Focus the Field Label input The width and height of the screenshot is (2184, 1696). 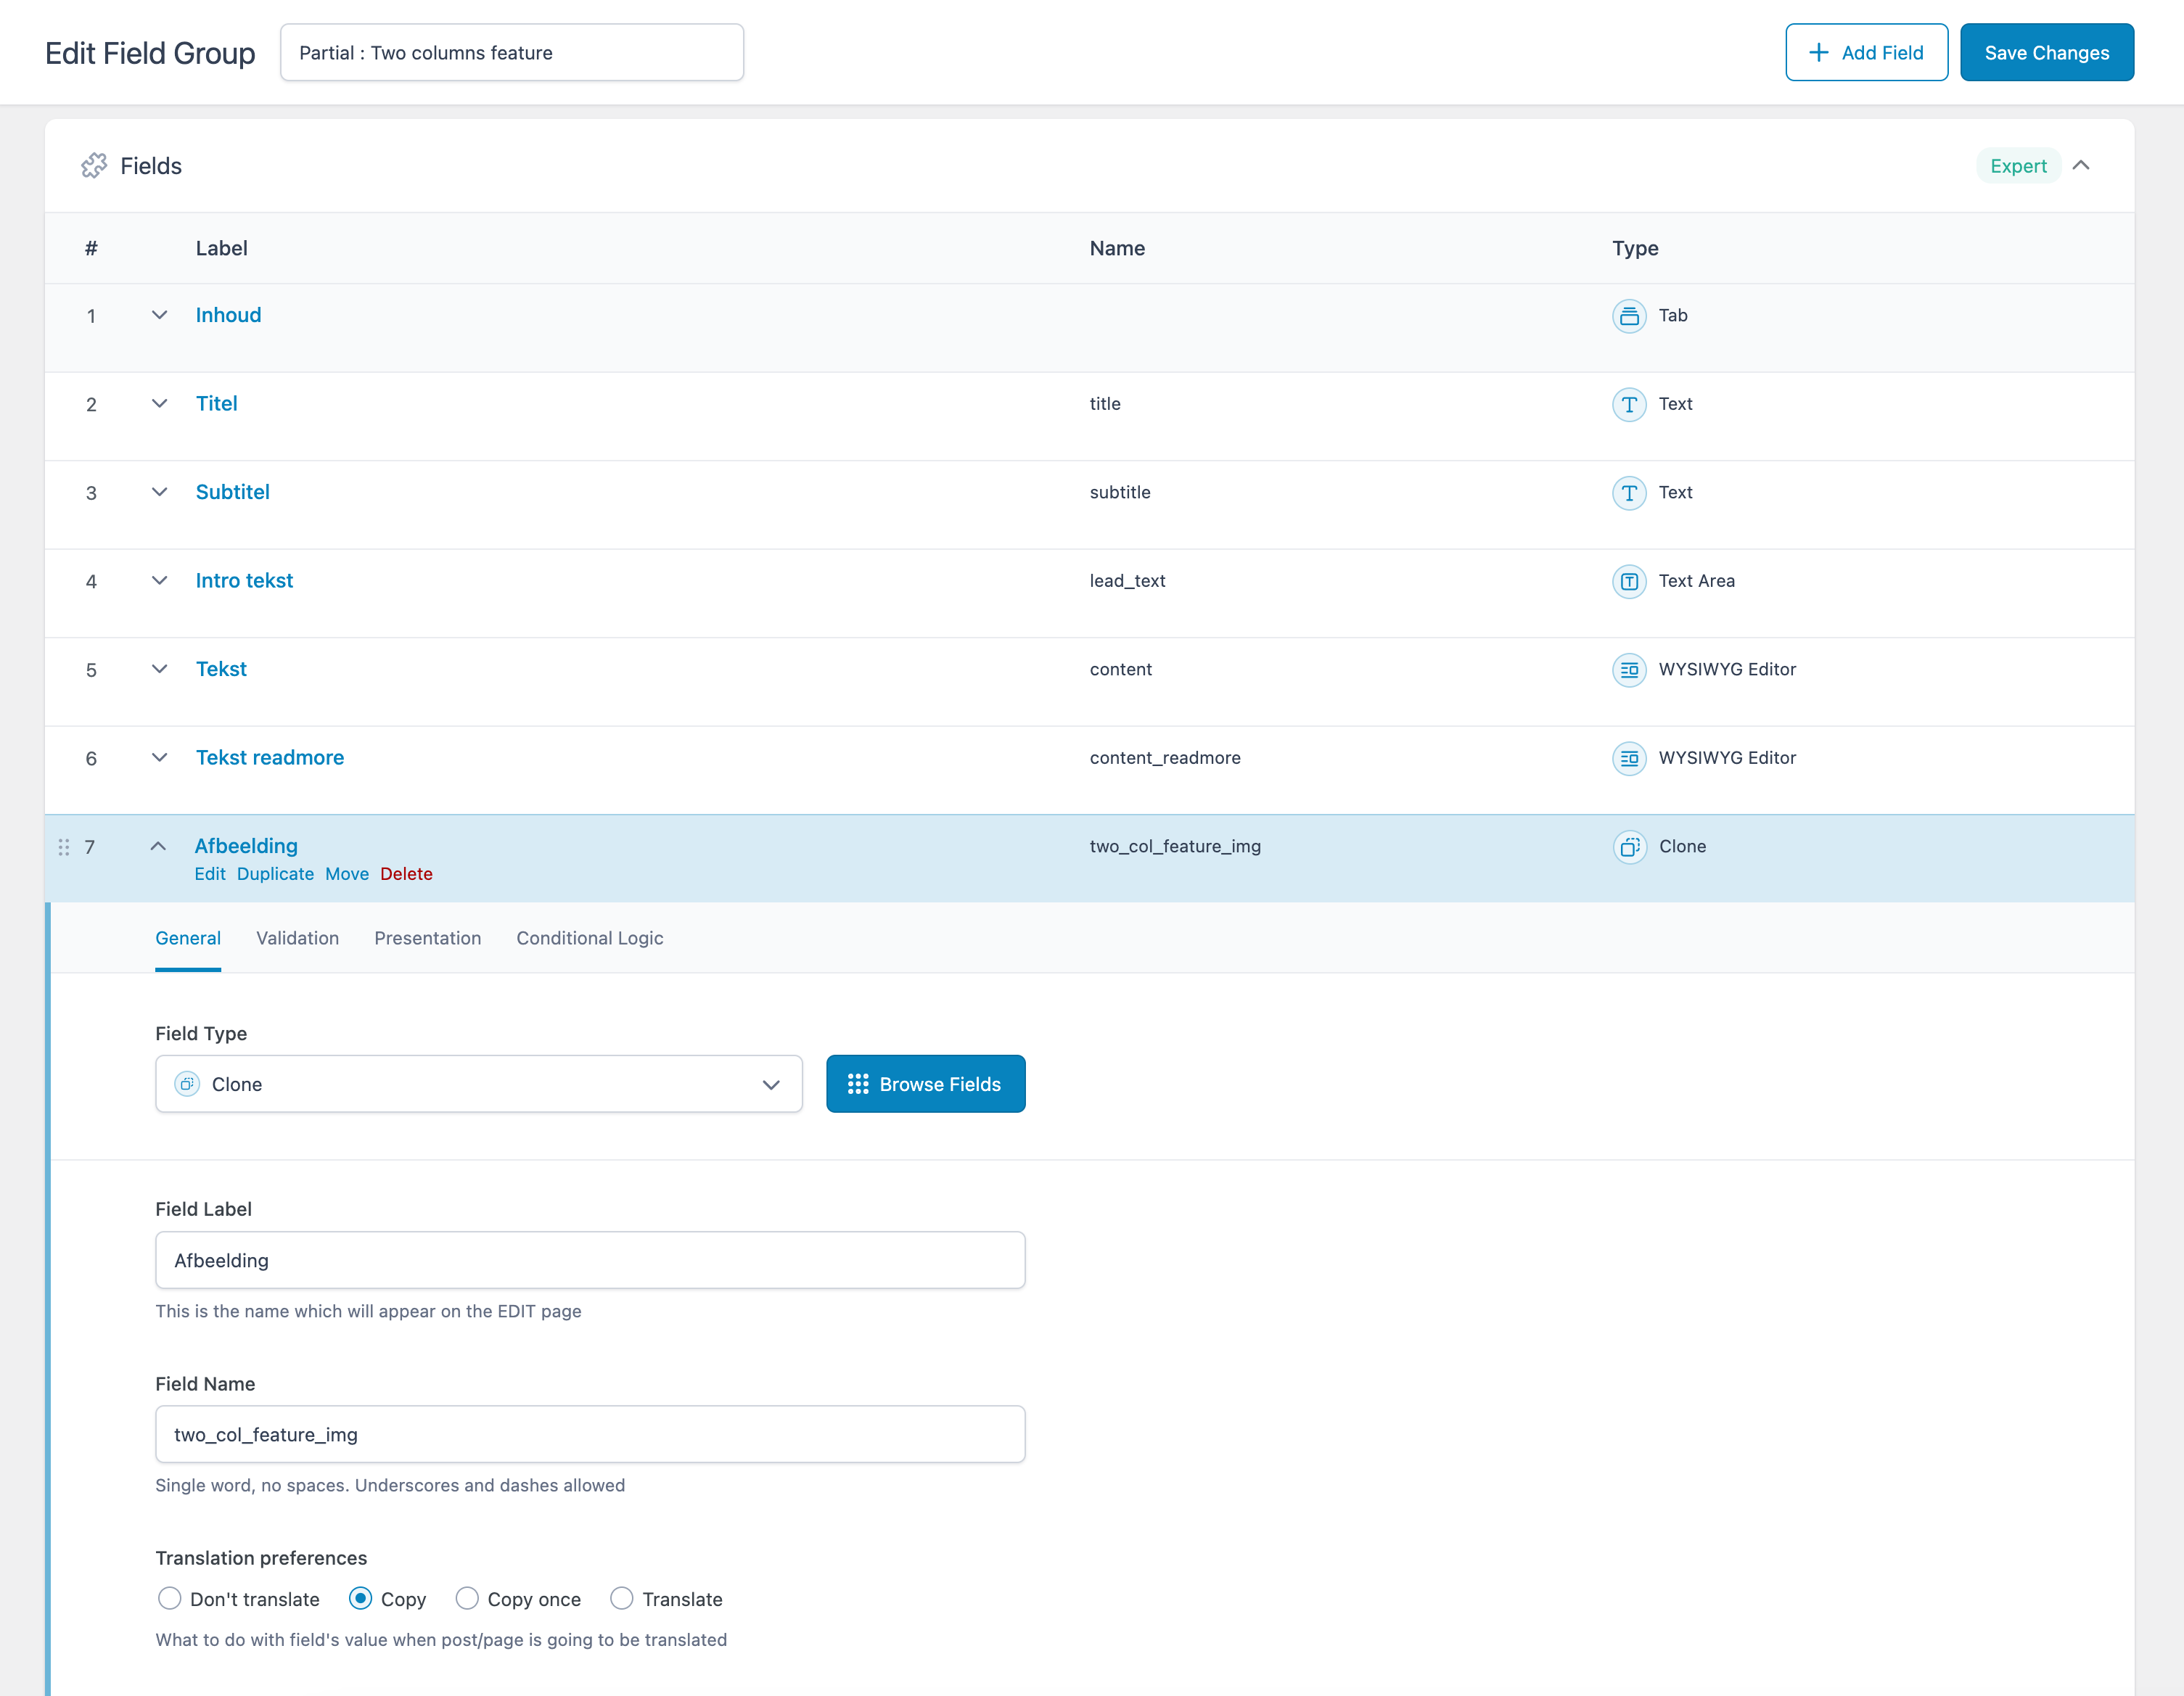click(590, 1260)
